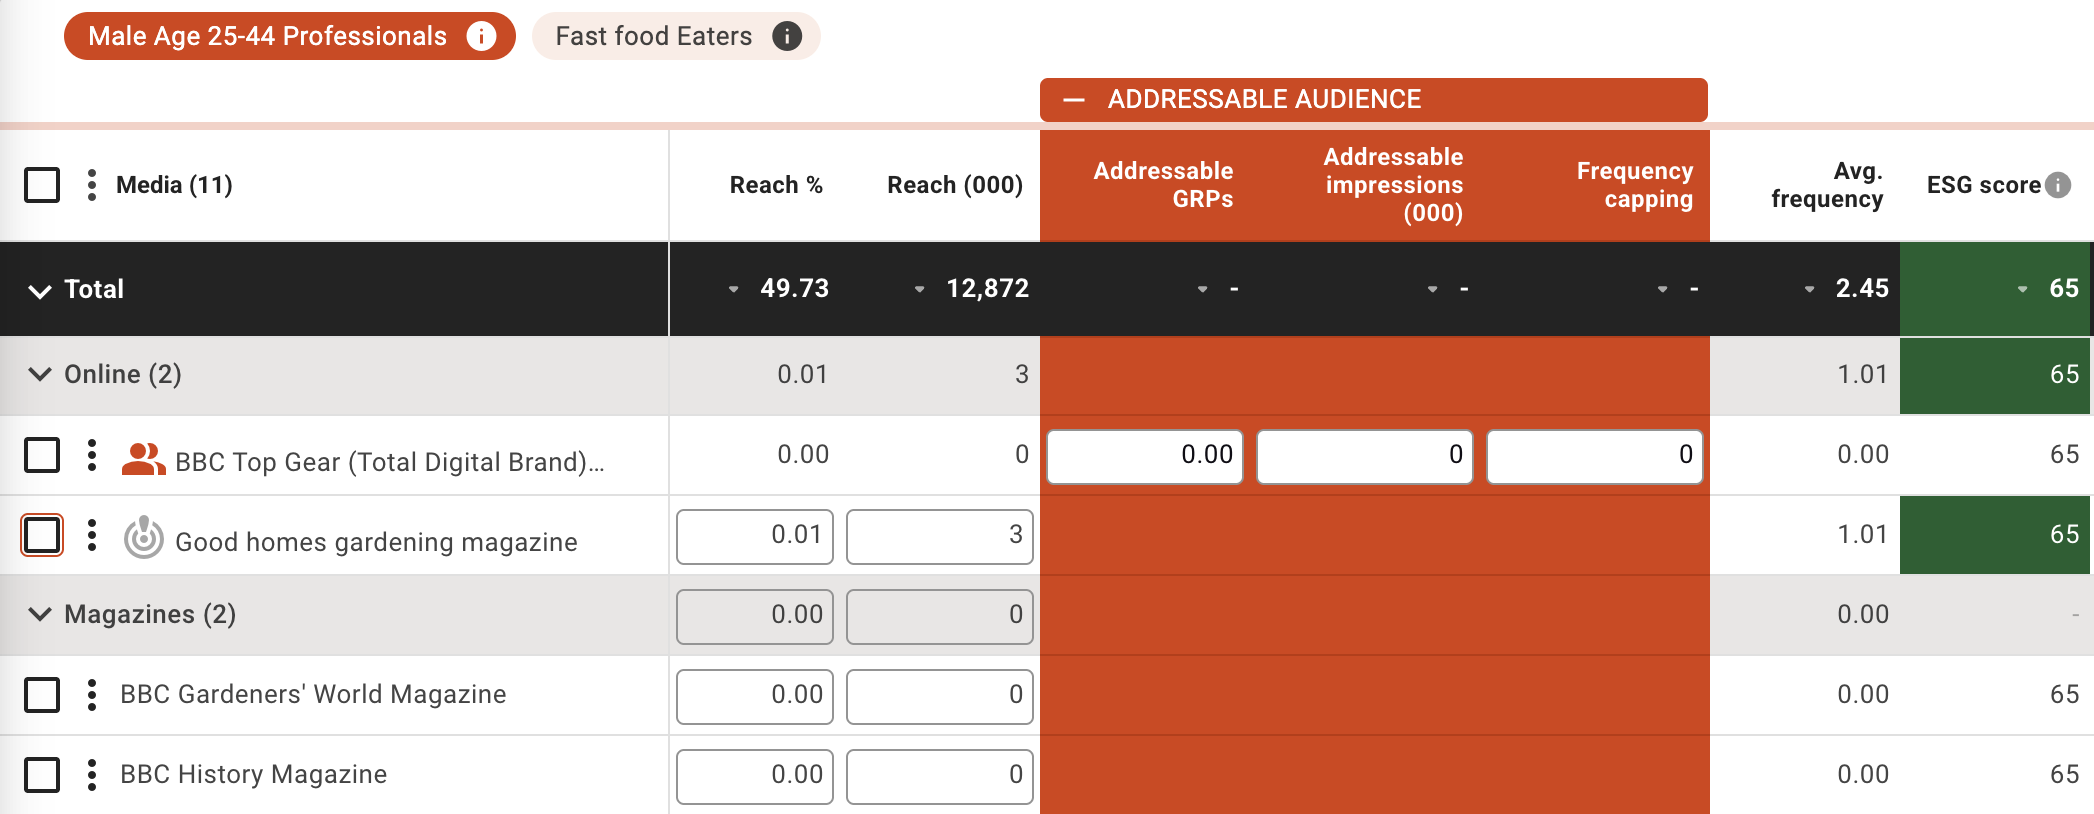Image resolution: width=2094 pixels, height=814 pixels.
Task: Click Total average frequency 2.45
Action: [1862, 289]
